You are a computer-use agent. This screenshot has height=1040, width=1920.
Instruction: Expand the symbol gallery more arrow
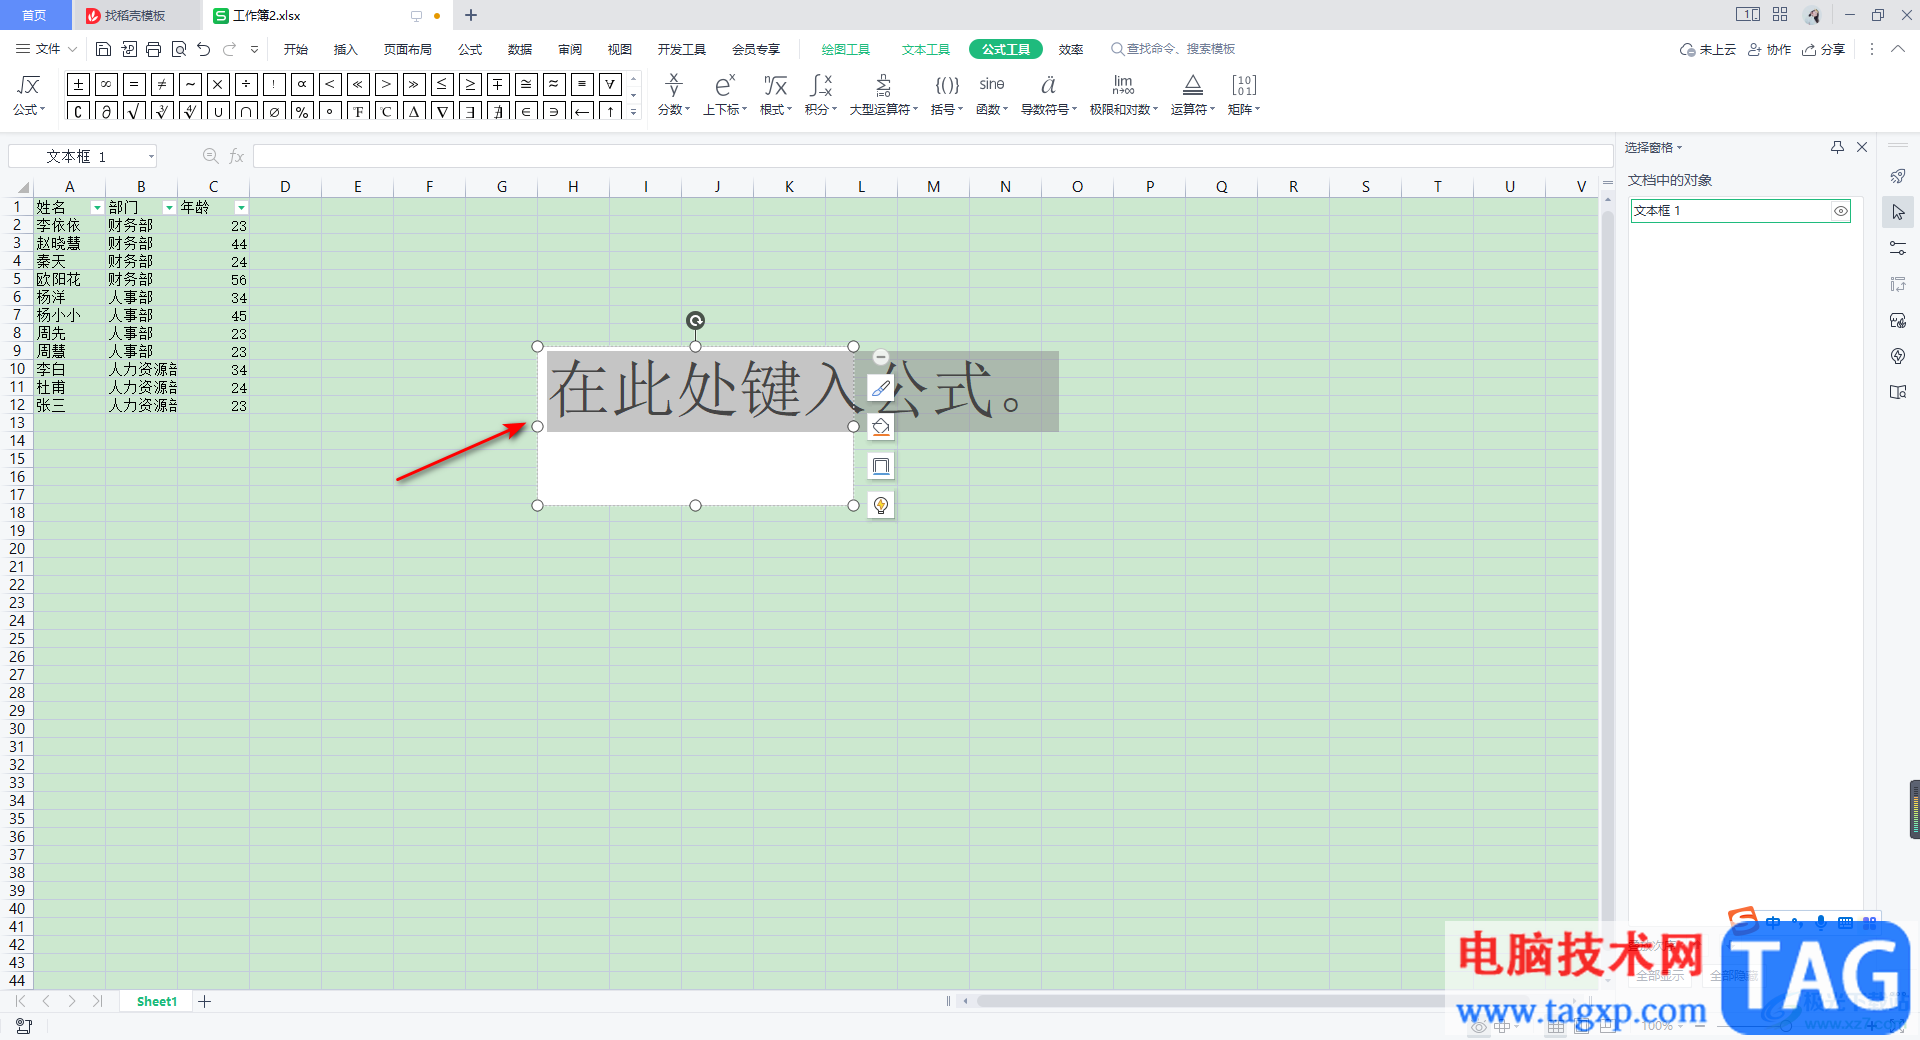(x=633, y=112)
